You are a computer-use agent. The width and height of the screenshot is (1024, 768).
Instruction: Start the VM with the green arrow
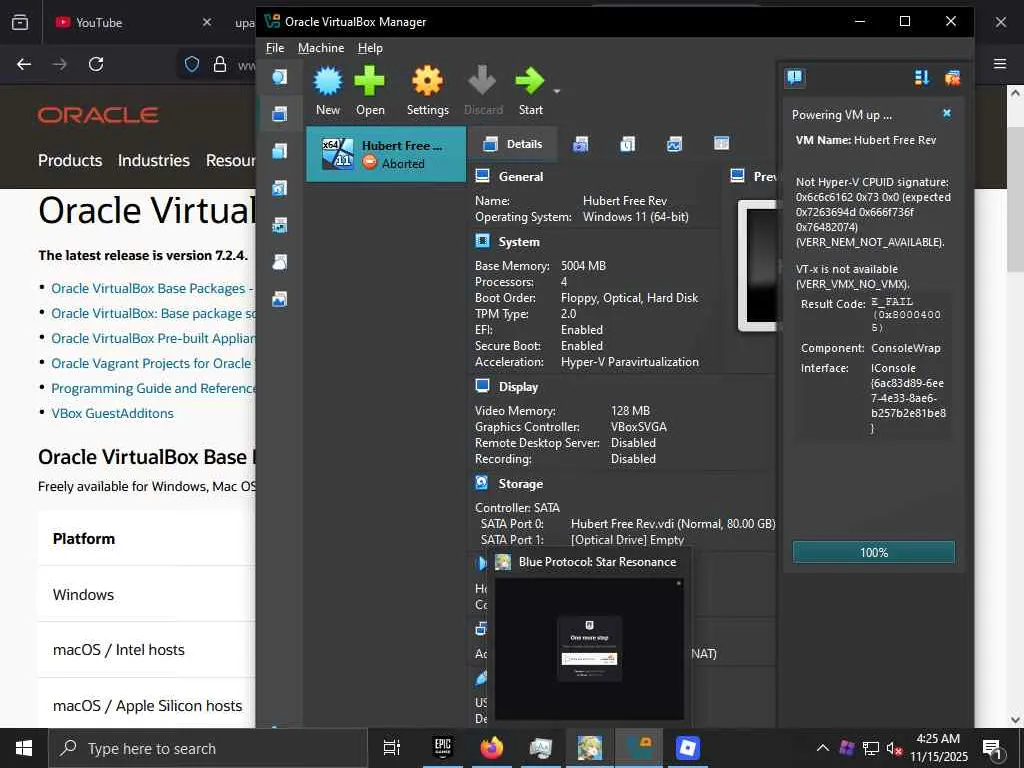coord(530,82)
